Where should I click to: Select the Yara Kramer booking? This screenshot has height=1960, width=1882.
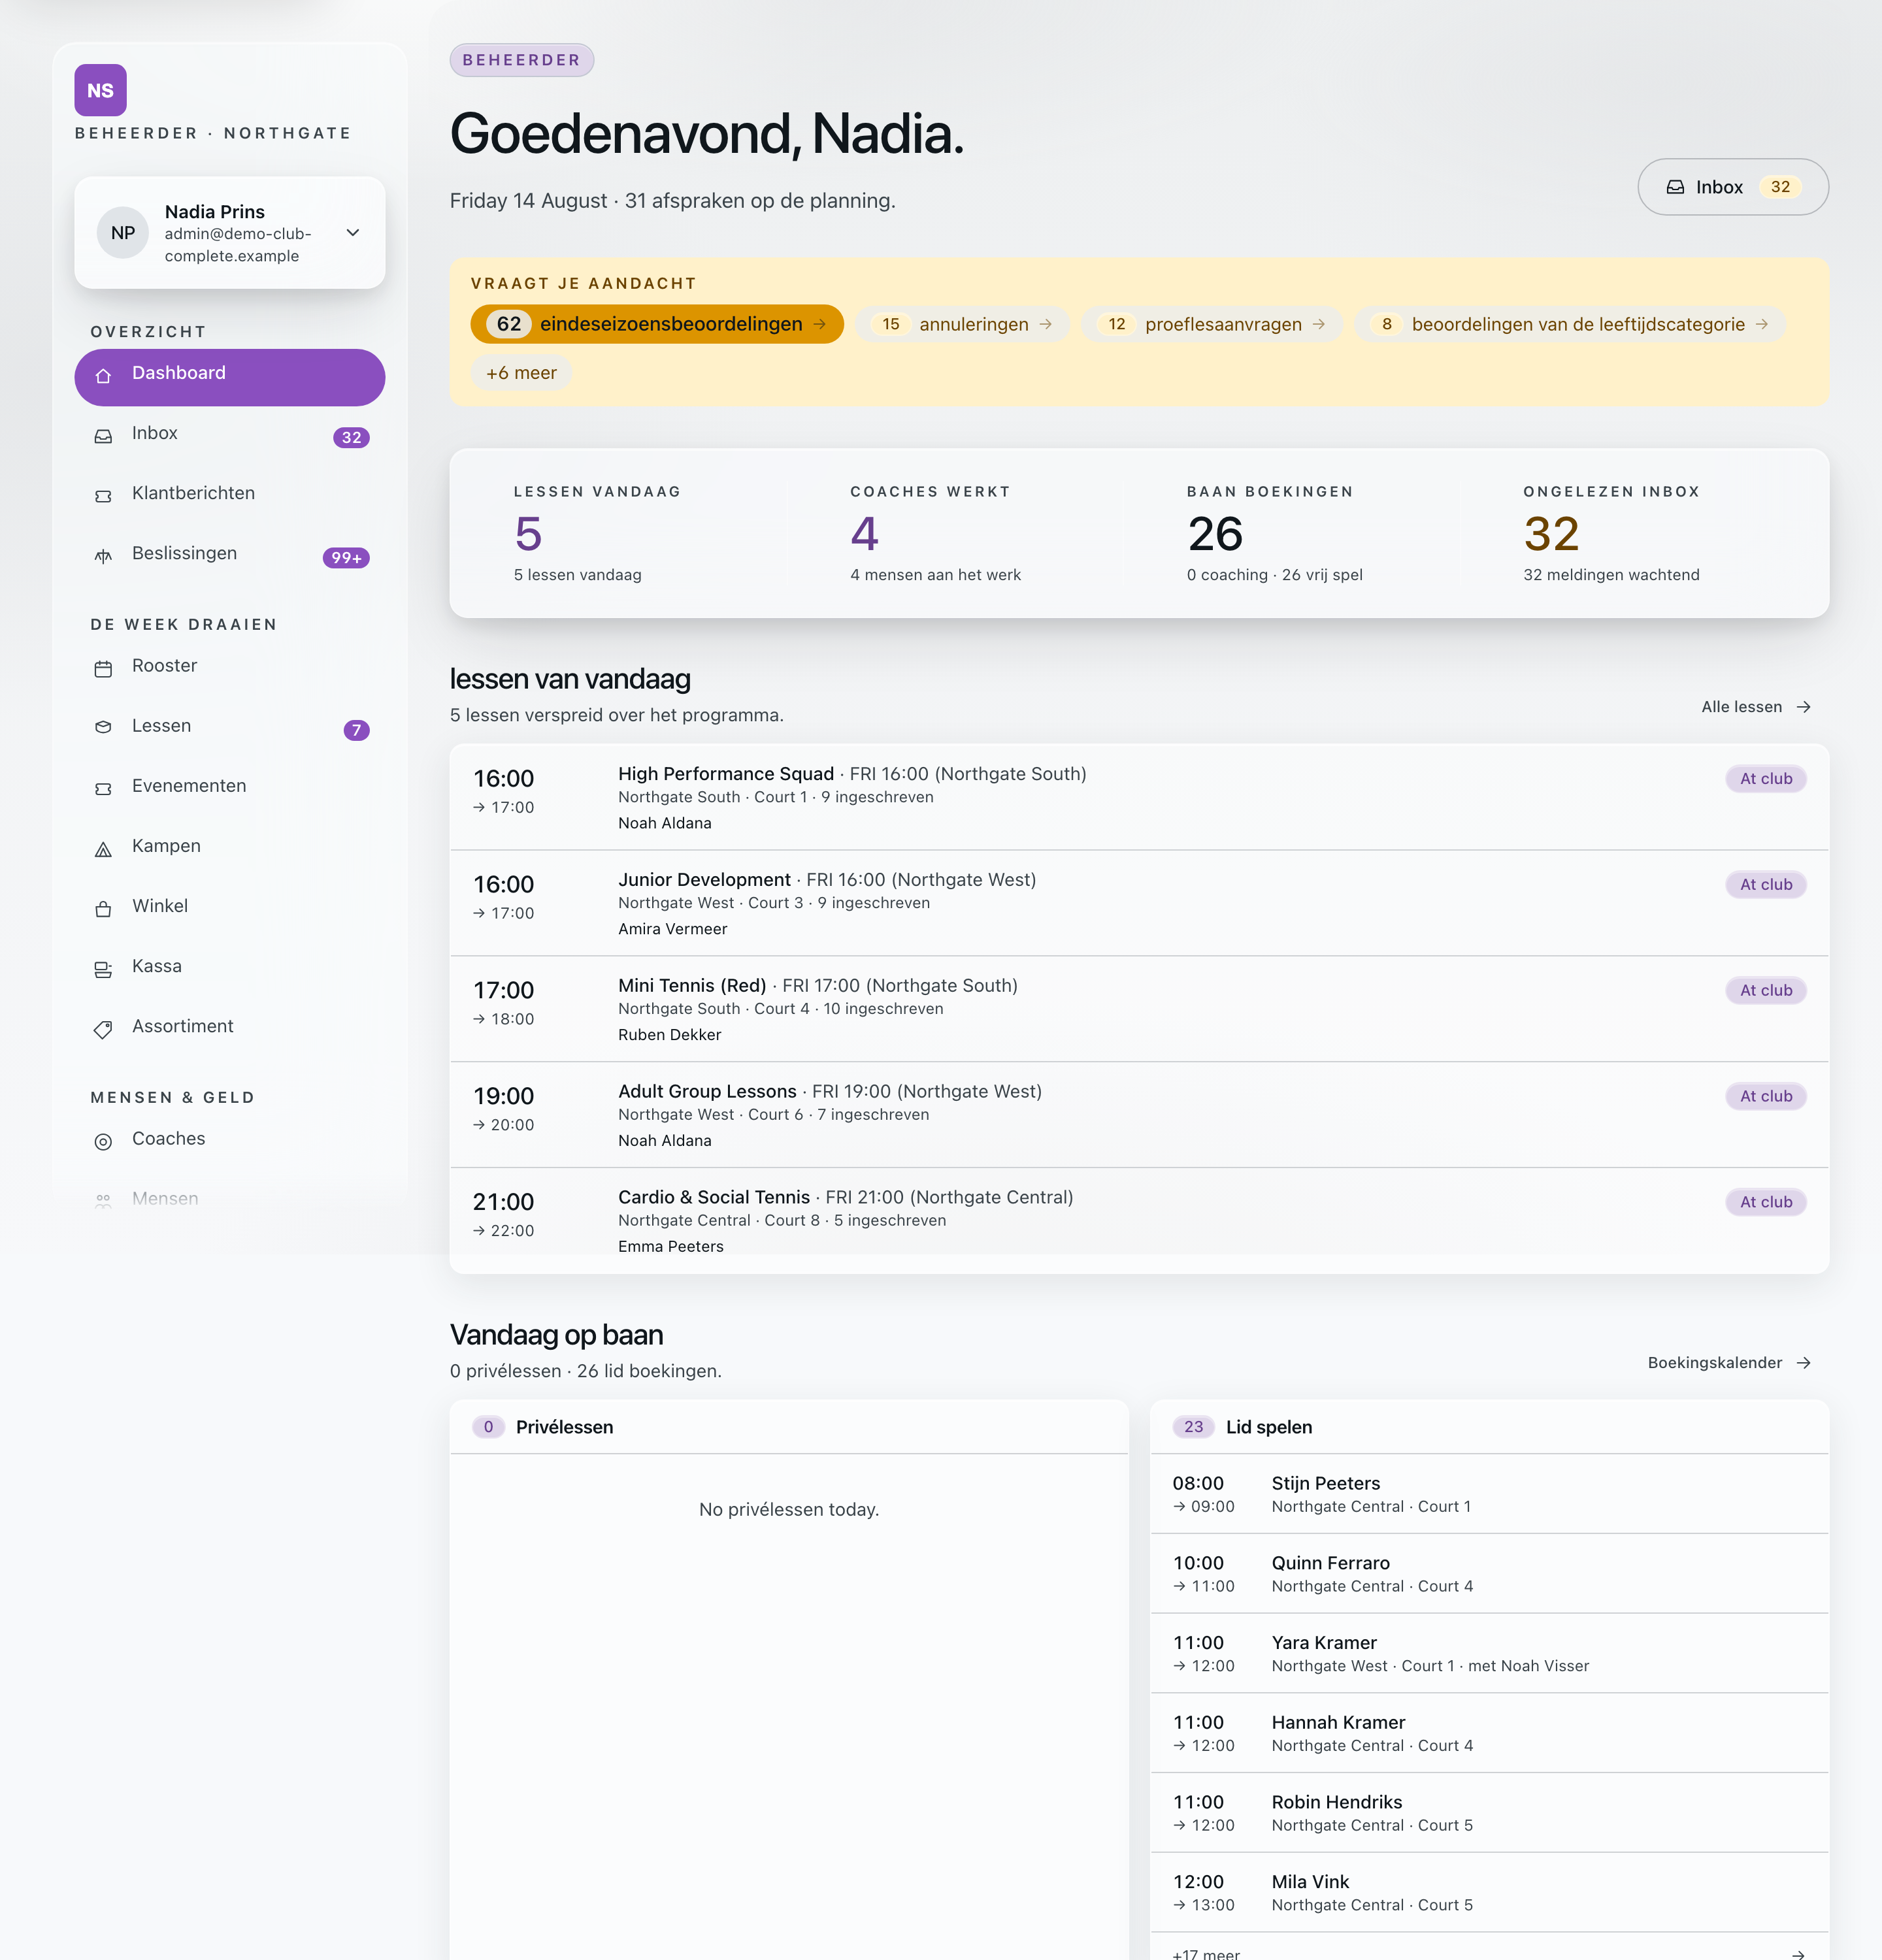1489,1654
